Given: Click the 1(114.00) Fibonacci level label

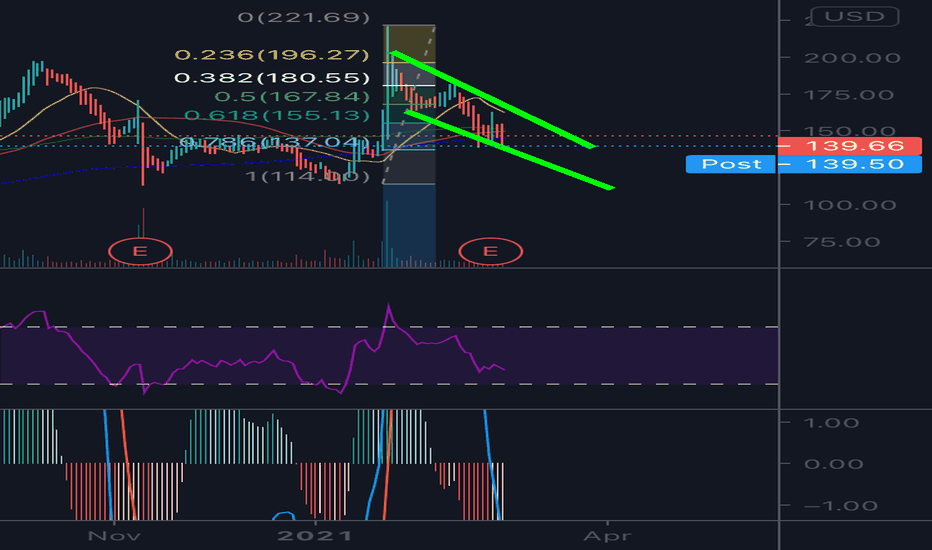Looking at the screenshot, I should [308, 177].
